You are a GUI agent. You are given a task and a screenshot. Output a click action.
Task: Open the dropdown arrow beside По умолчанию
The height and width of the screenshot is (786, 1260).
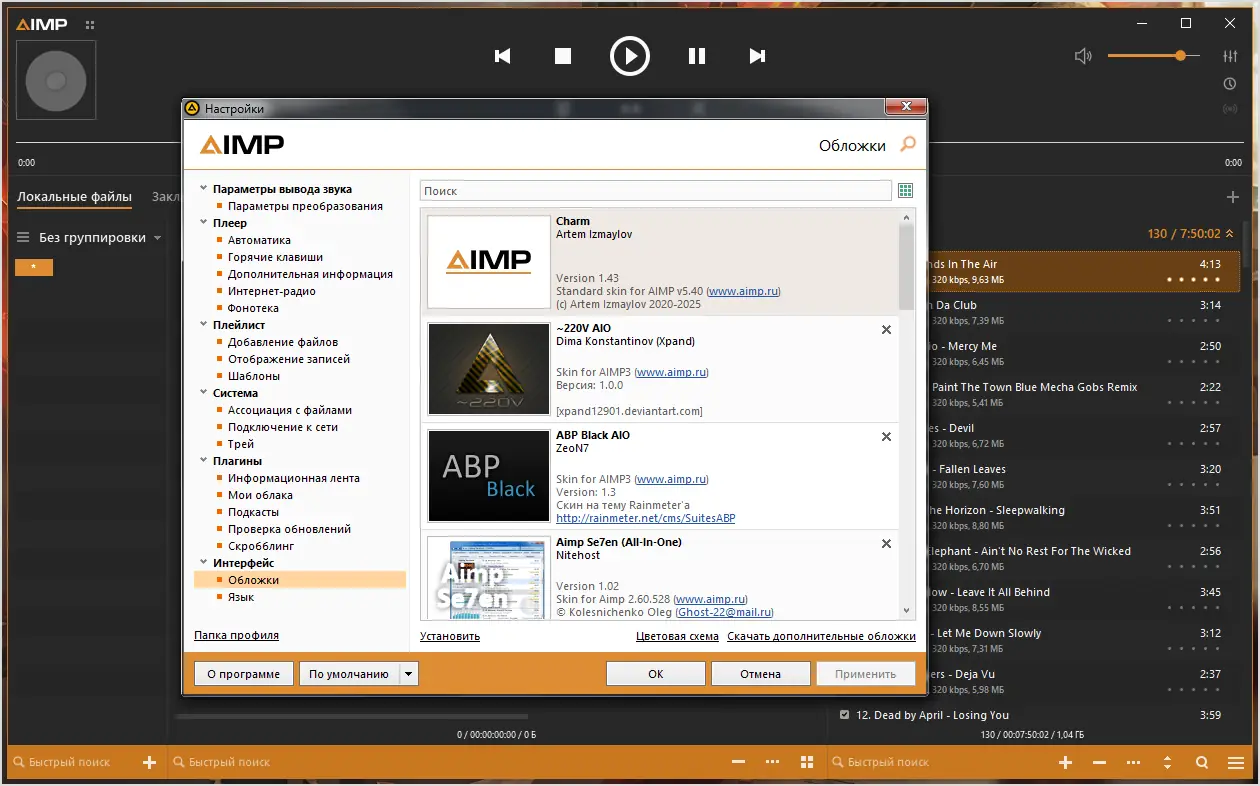pyautogui.click(x=408, y=674)
